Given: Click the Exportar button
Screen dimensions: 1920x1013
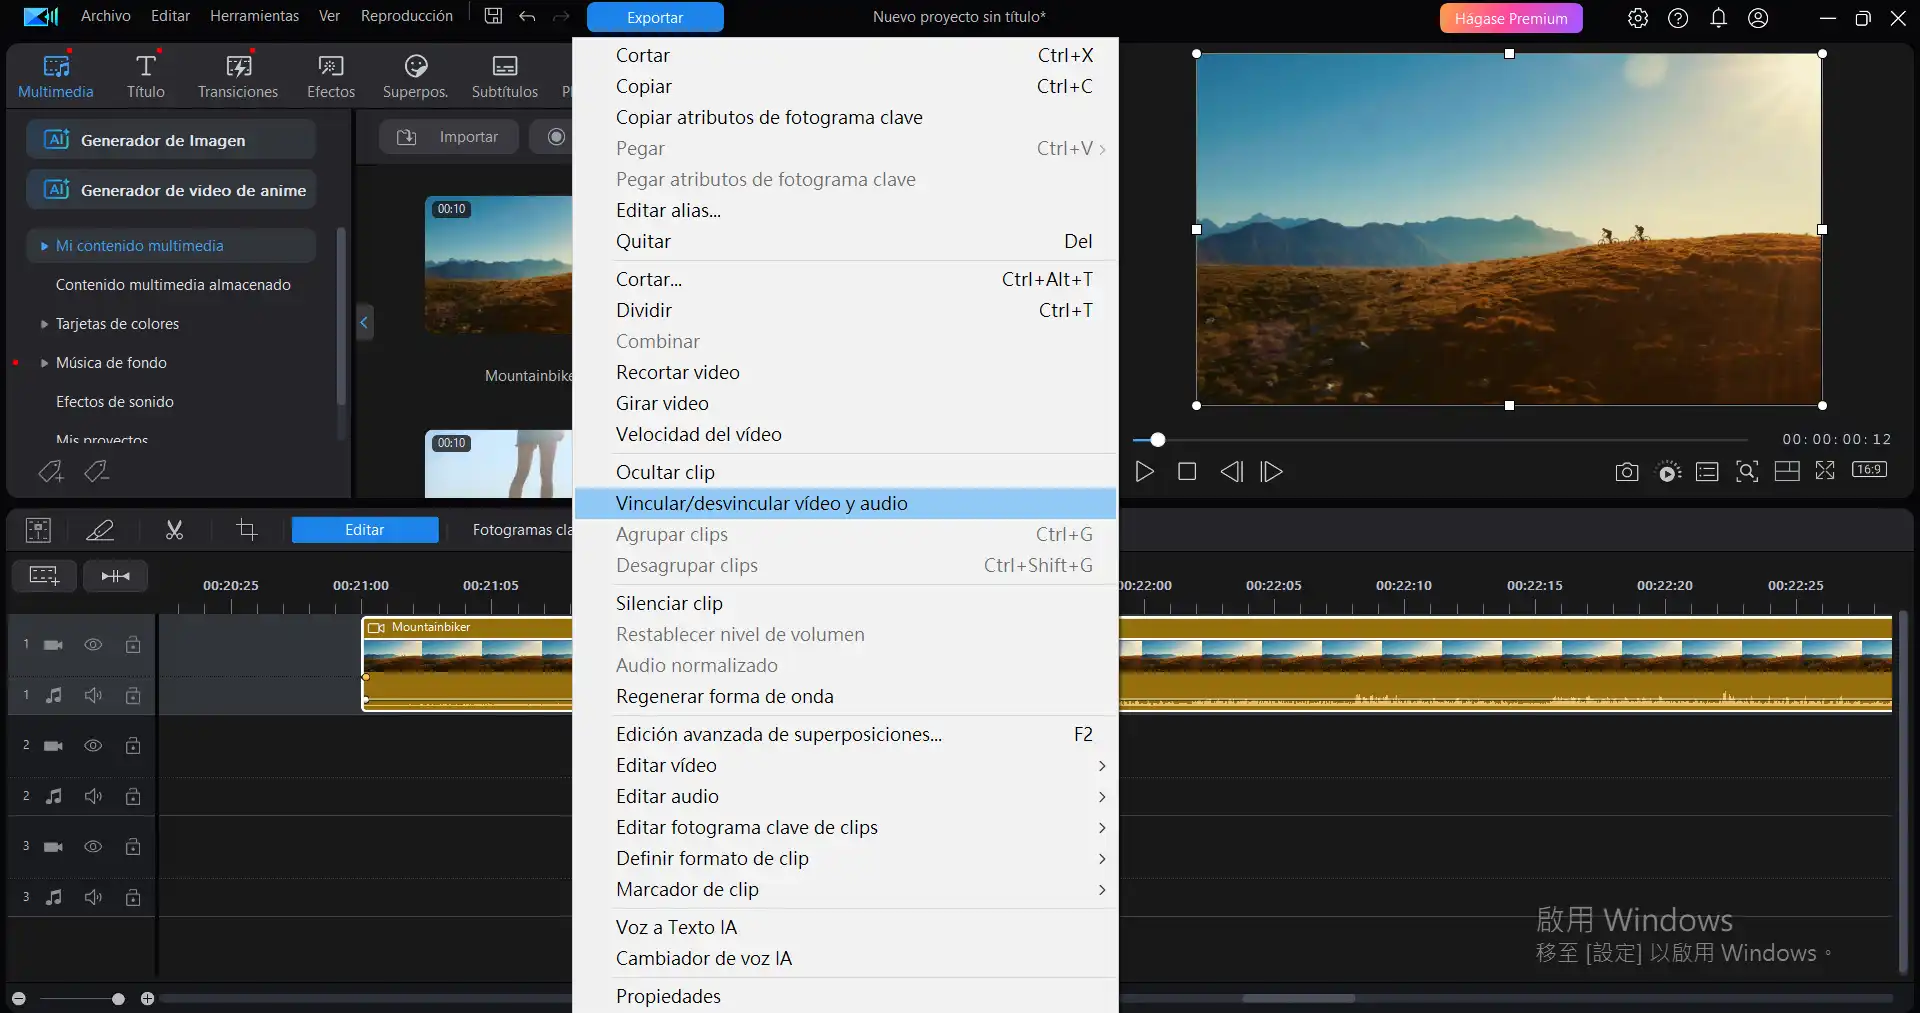Looking at the screenshot, I should 655,17.
